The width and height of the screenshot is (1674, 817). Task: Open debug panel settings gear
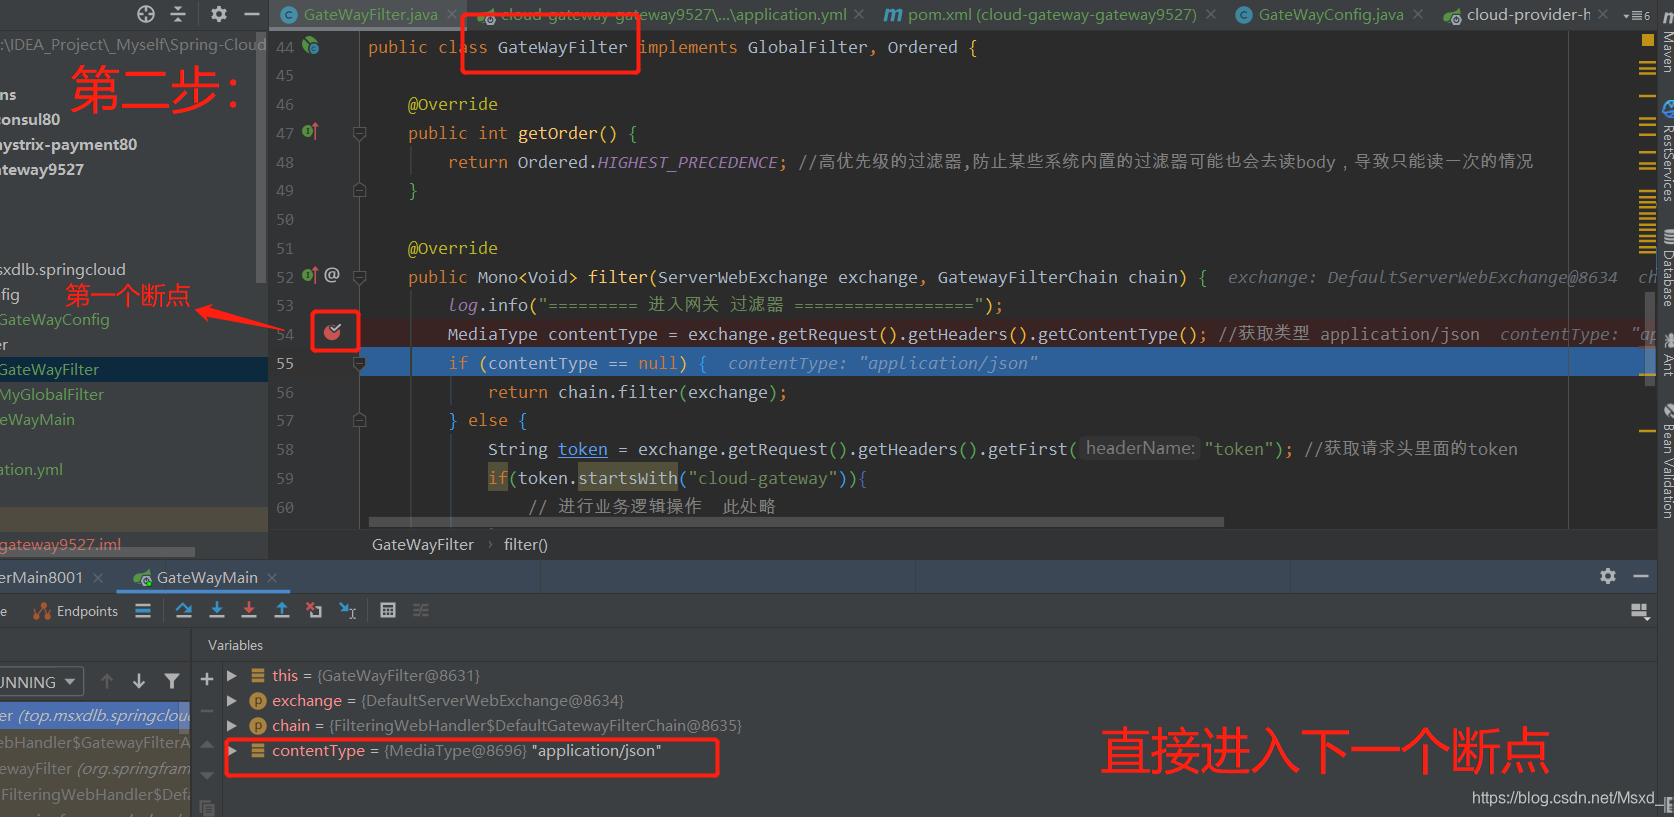[1608, 576]
